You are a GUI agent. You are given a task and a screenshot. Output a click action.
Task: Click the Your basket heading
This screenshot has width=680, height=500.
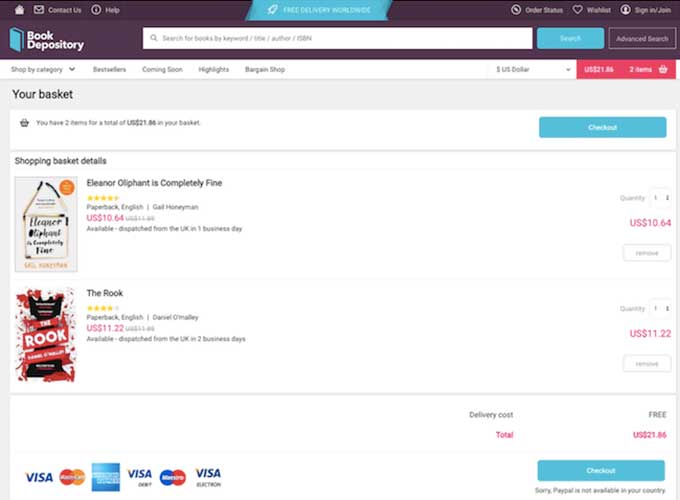coord(42,95)
